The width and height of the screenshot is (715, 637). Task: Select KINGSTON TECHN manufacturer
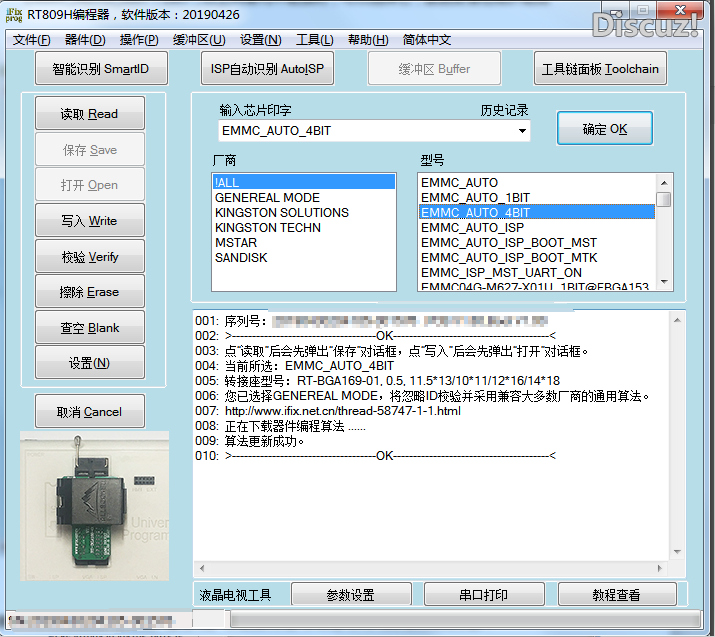pos(304,228)
